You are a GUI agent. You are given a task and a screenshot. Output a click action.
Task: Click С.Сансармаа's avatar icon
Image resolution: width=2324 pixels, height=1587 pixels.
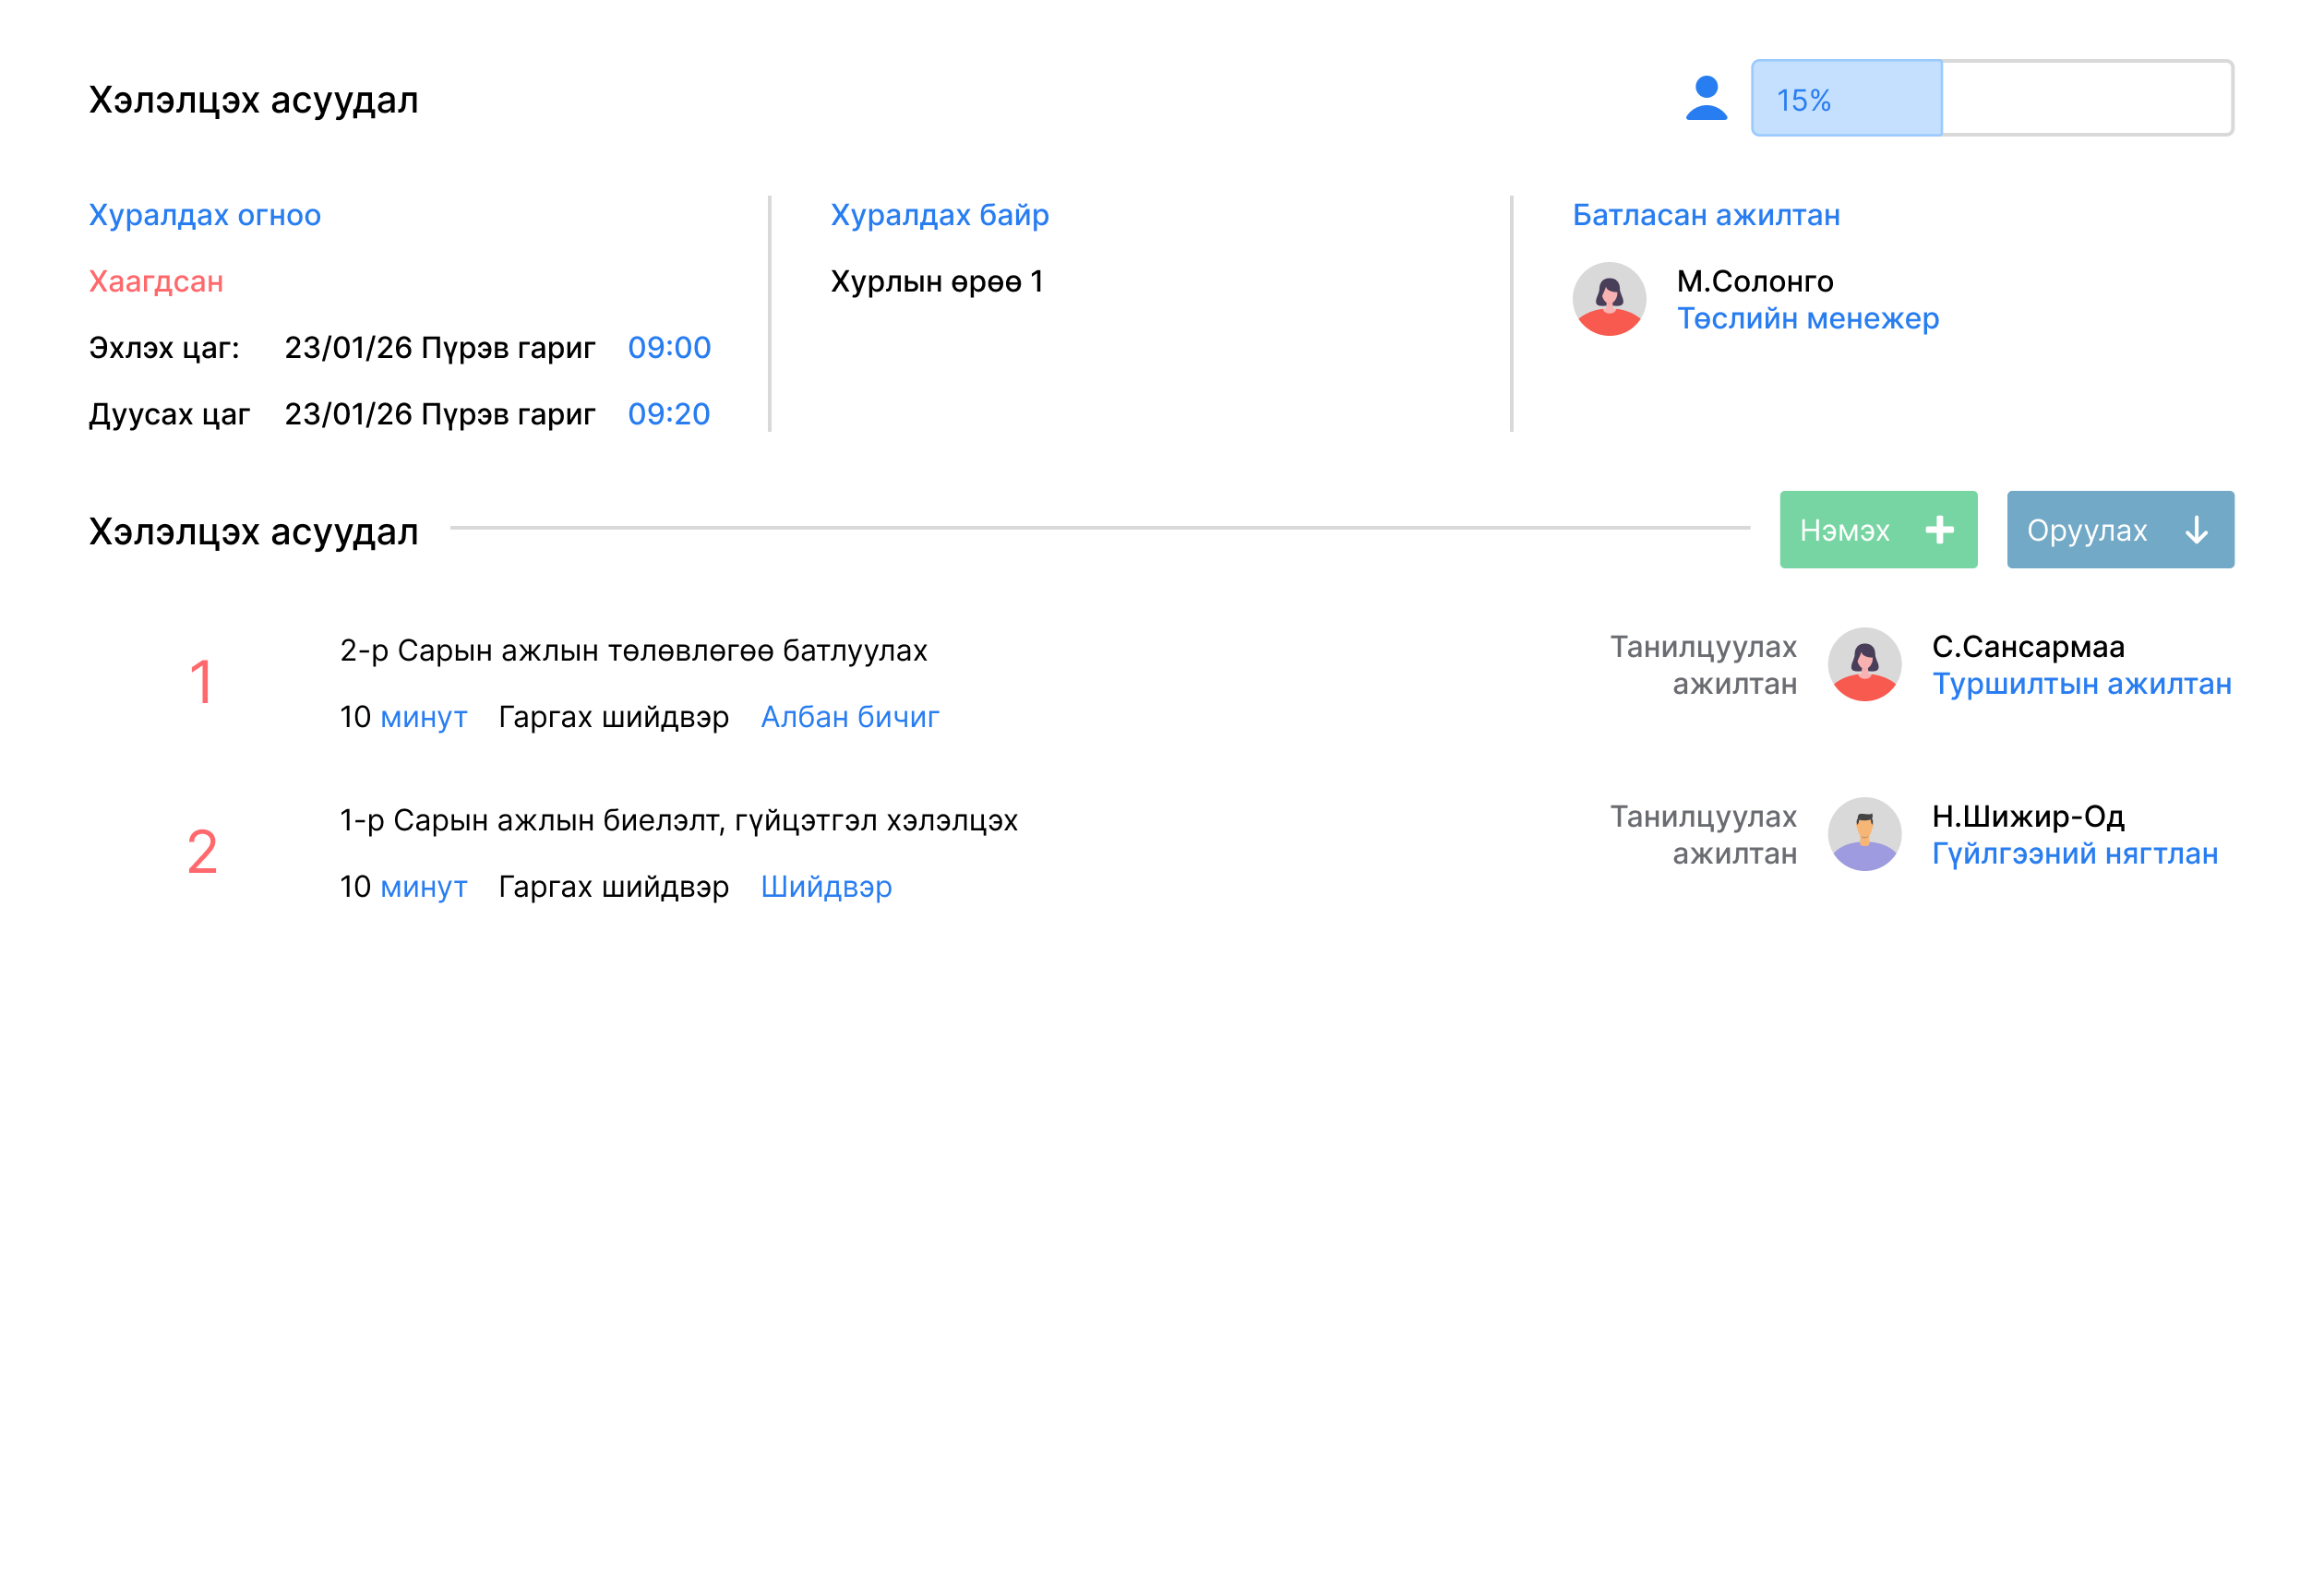pos(1864,664)
